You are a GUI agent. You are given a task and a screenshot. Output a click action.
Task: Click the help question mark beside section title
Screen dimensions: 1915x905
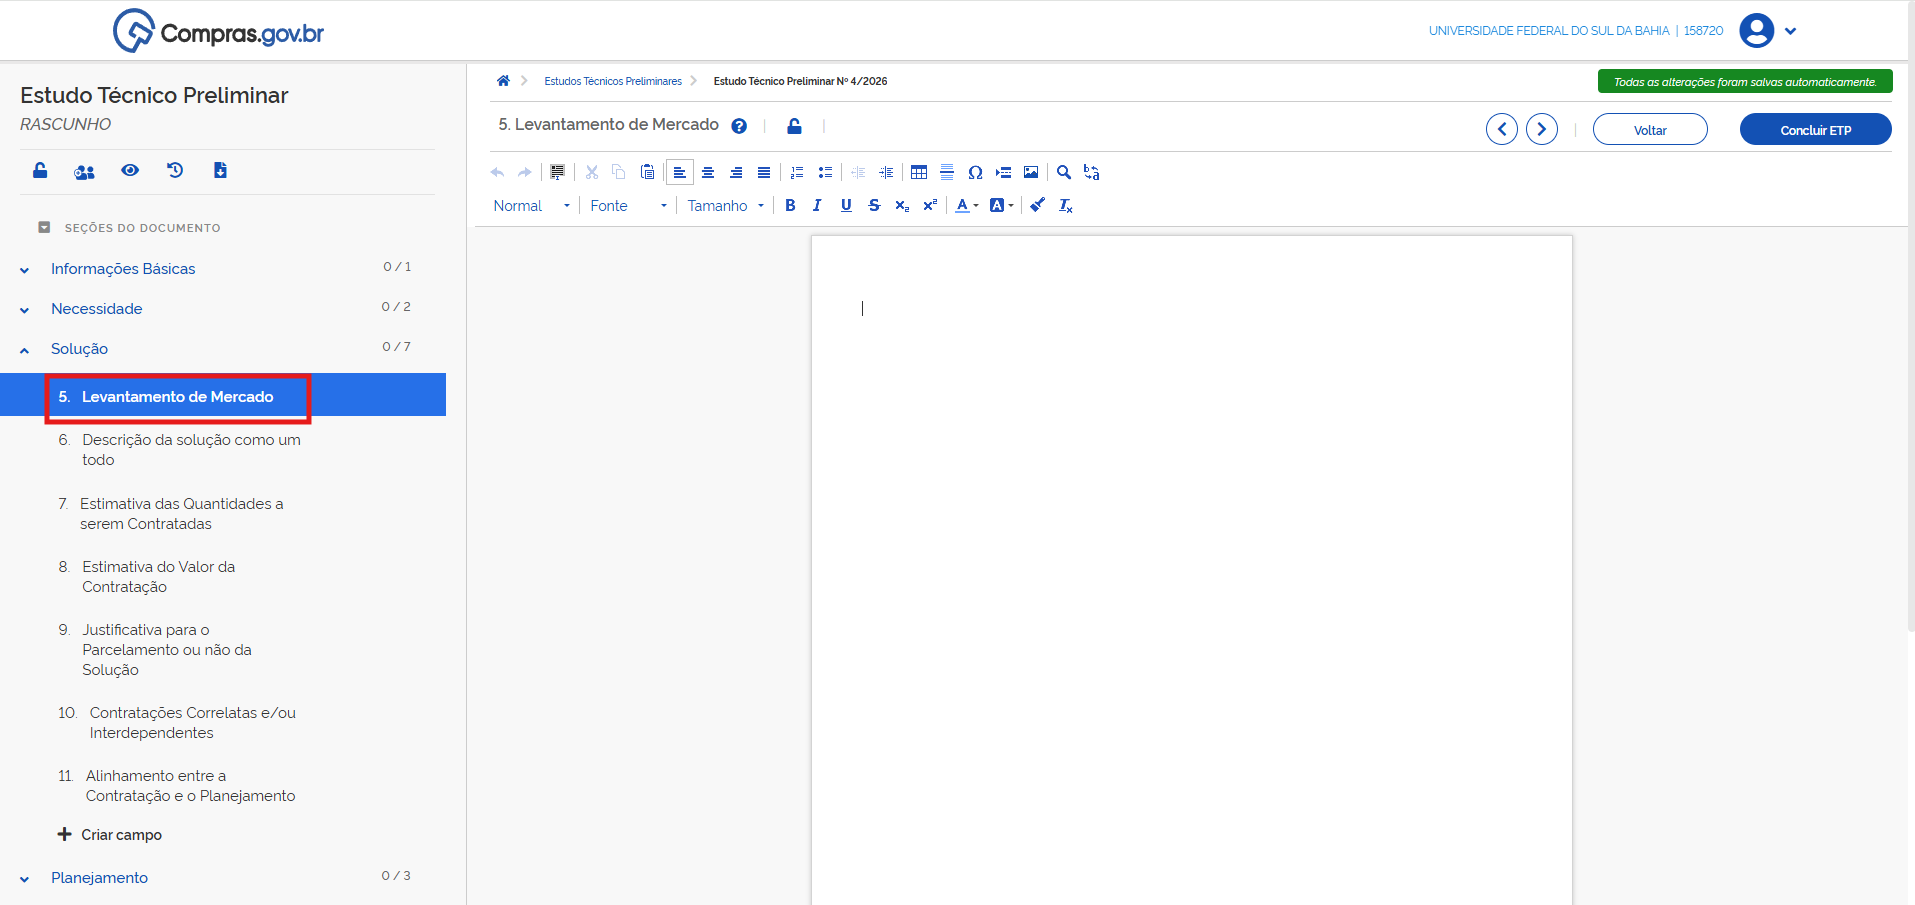pos(739,126)
